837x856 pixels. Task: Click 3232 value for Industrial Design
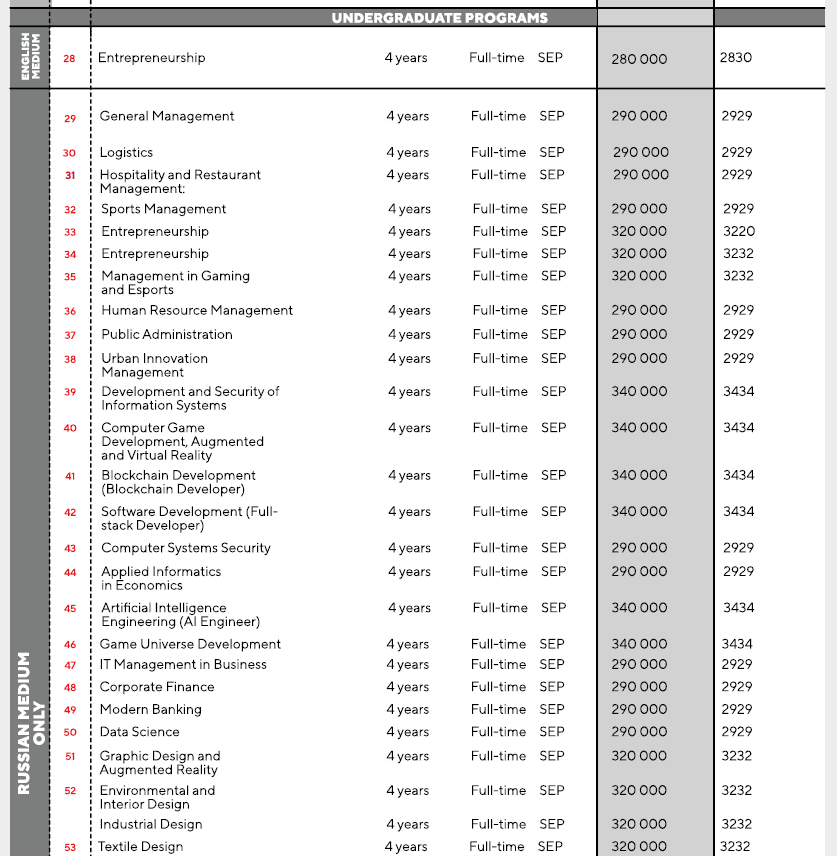coord(737,824)
